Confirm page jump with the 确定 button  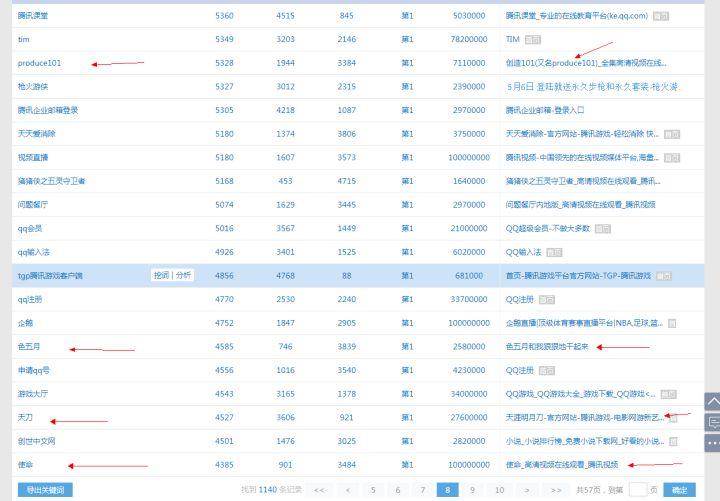point(680,490)
